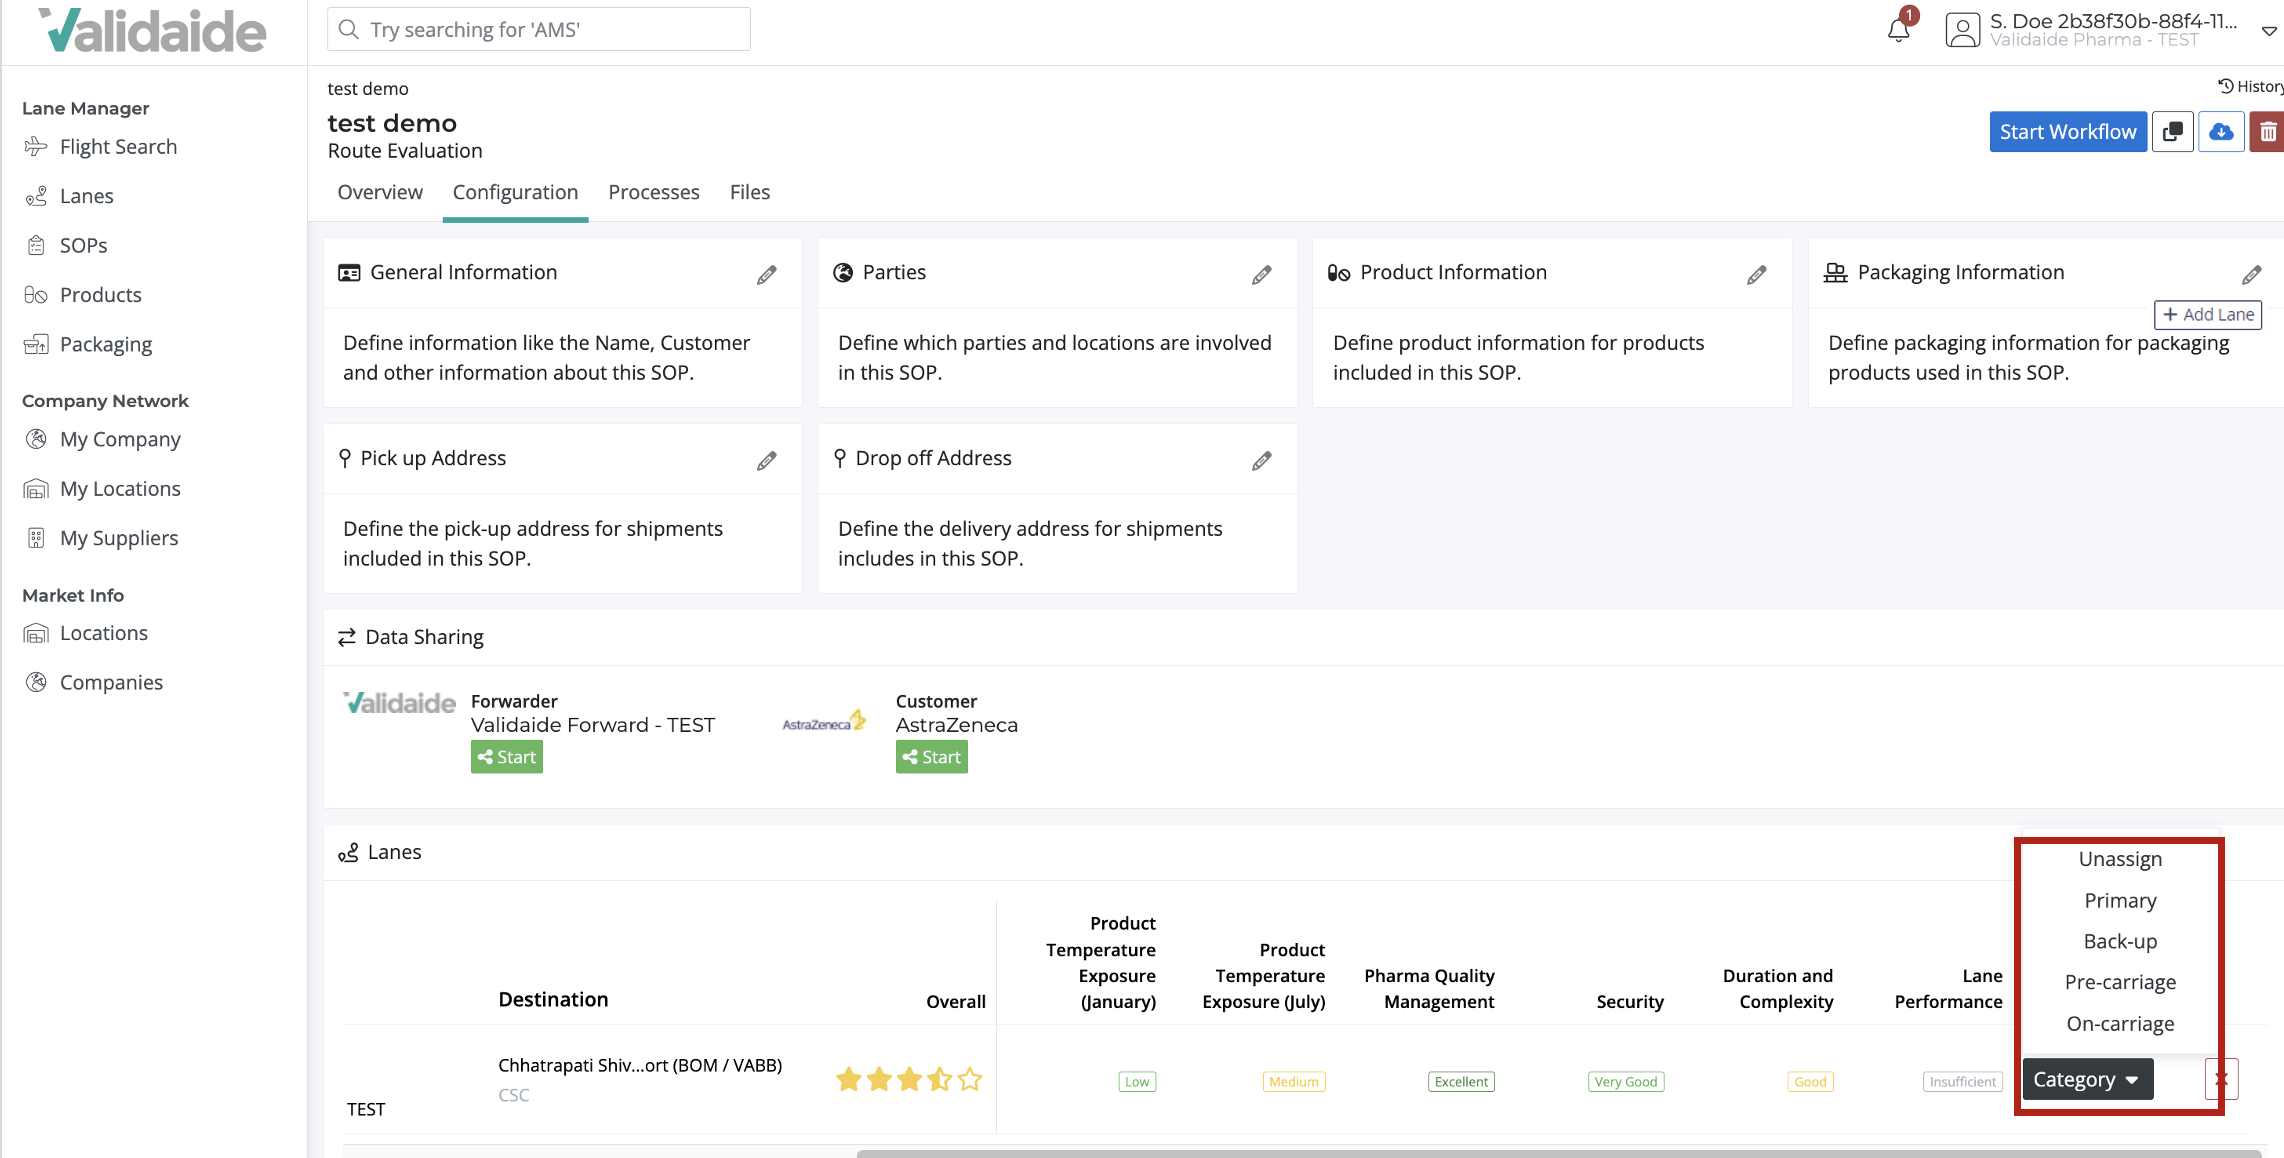The height and width of the screenshot is (1158, 2284).
Task: Edit Drop off Address via pencil icon
Action: (x=1261, y=459)
